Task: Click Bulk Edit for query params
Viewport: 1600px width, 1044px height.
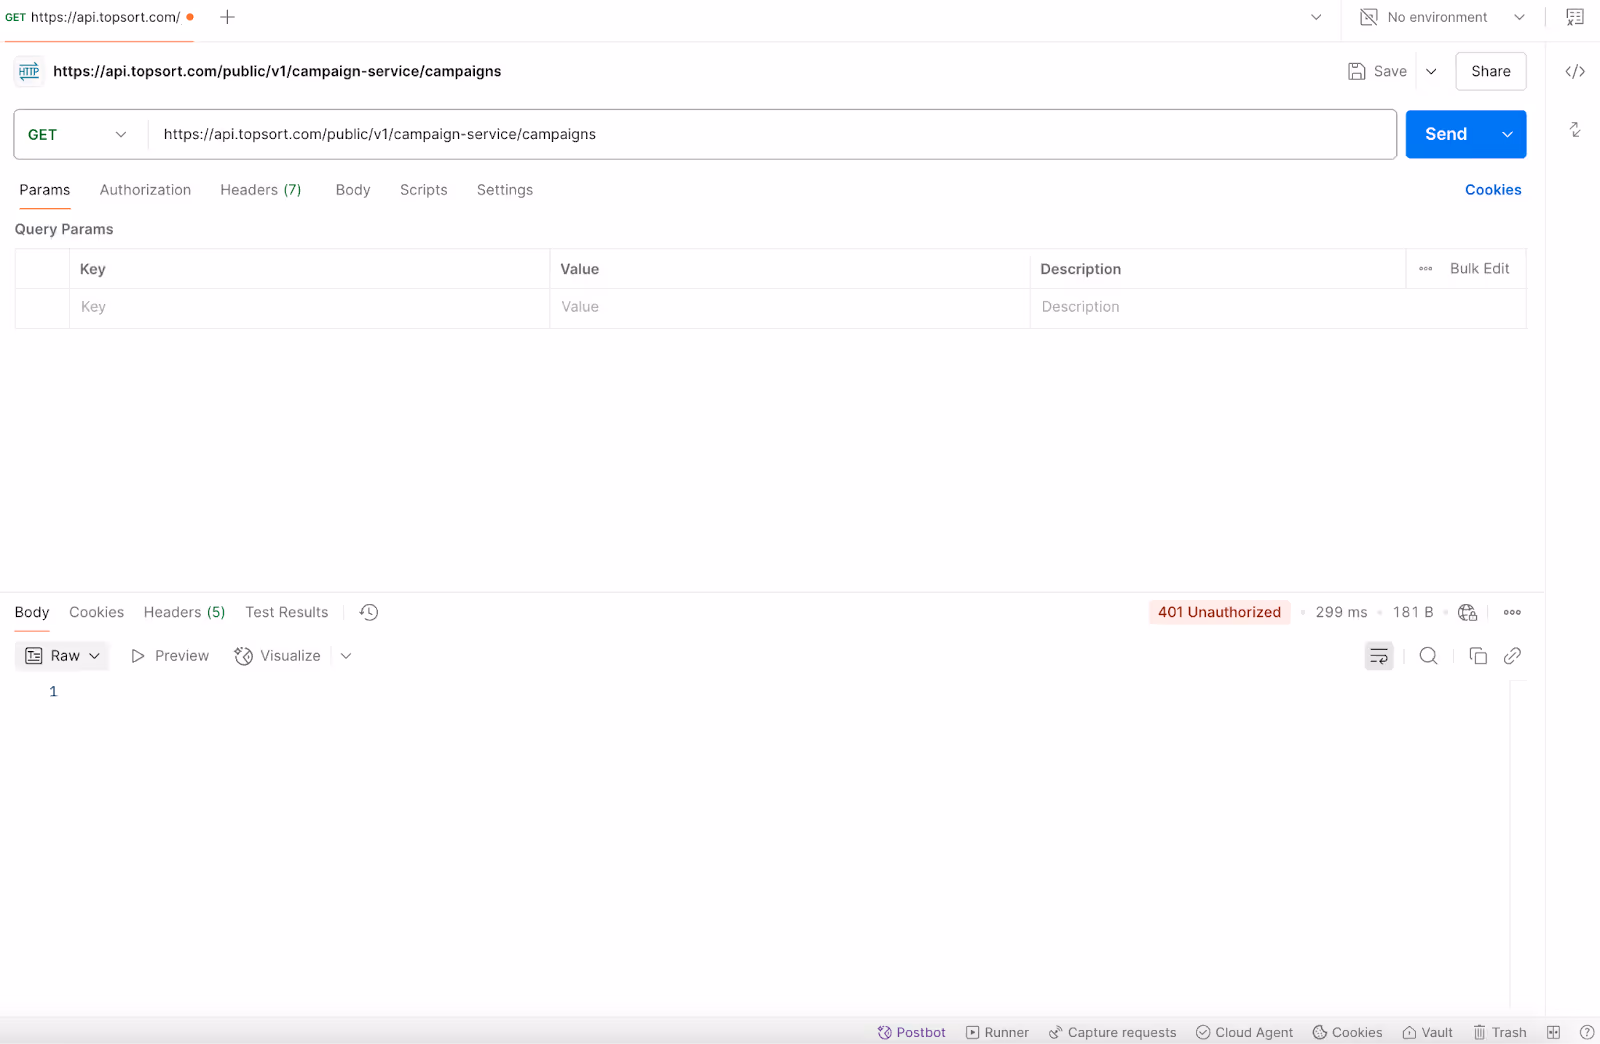Action: [x=1480, y=269]
